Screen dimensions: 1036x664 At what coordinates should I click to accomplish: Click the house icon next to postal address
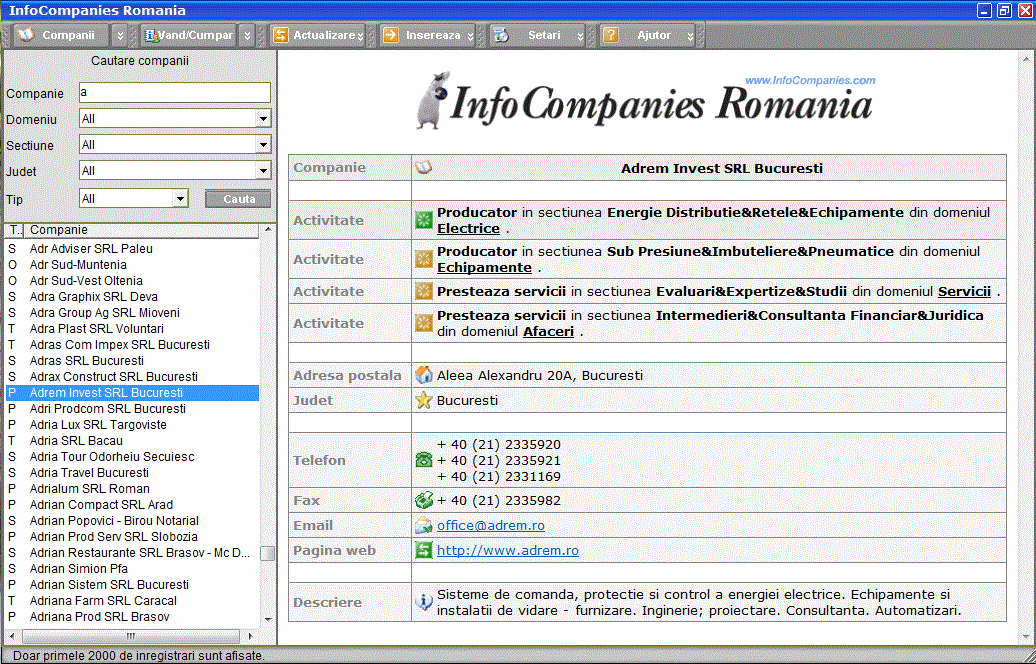pos(424,375)
